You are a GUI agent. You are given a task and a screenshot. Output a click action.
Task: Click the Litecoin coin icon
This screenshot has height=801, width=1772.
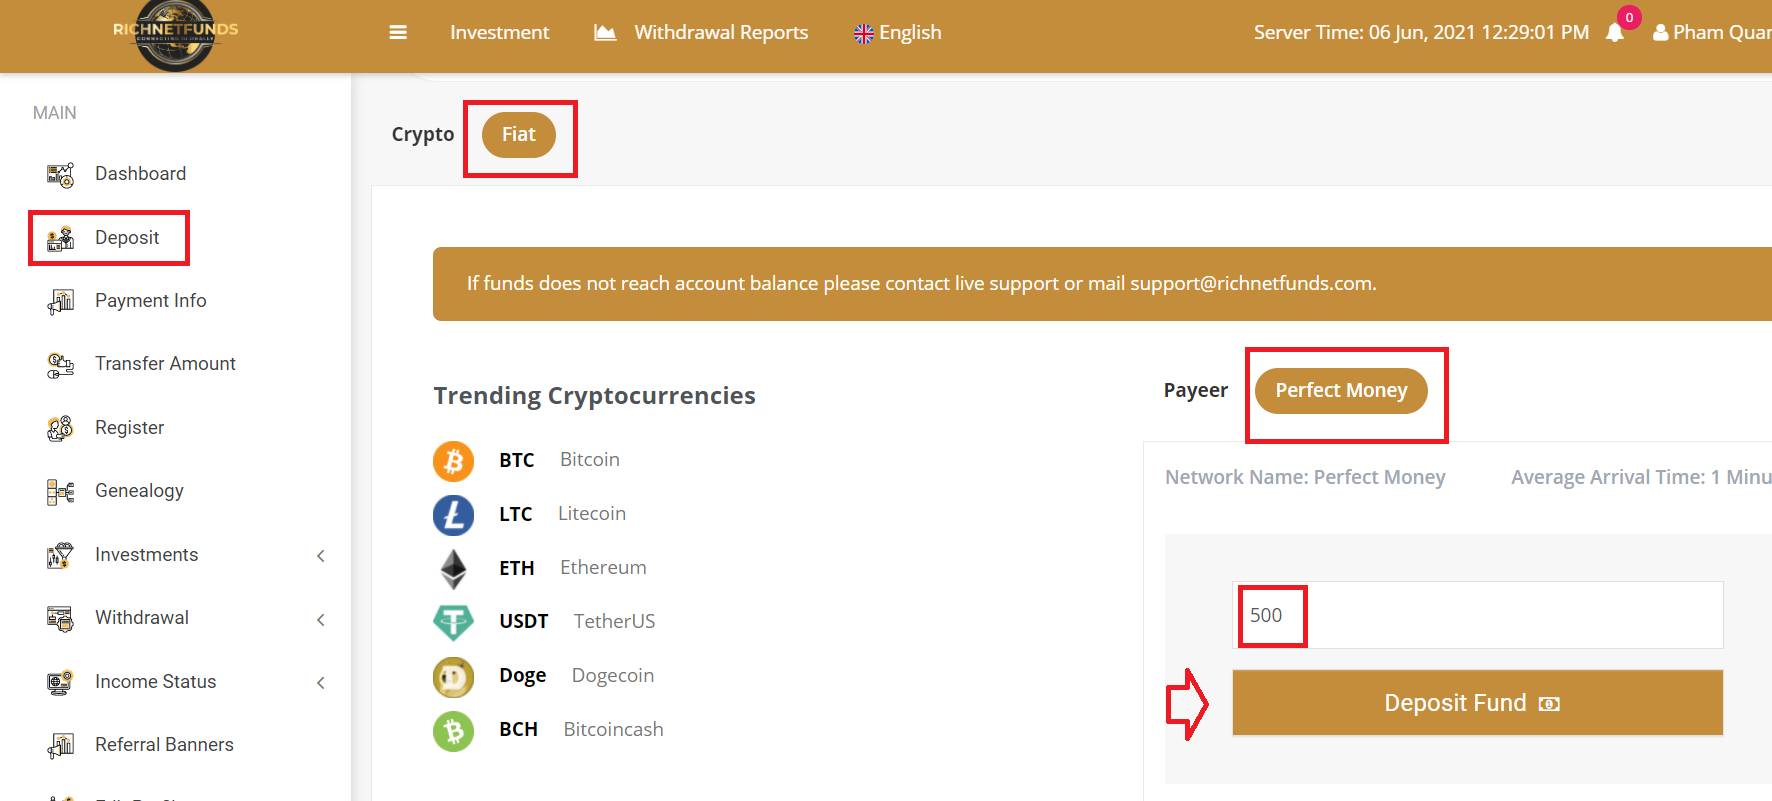coord(453,515)
